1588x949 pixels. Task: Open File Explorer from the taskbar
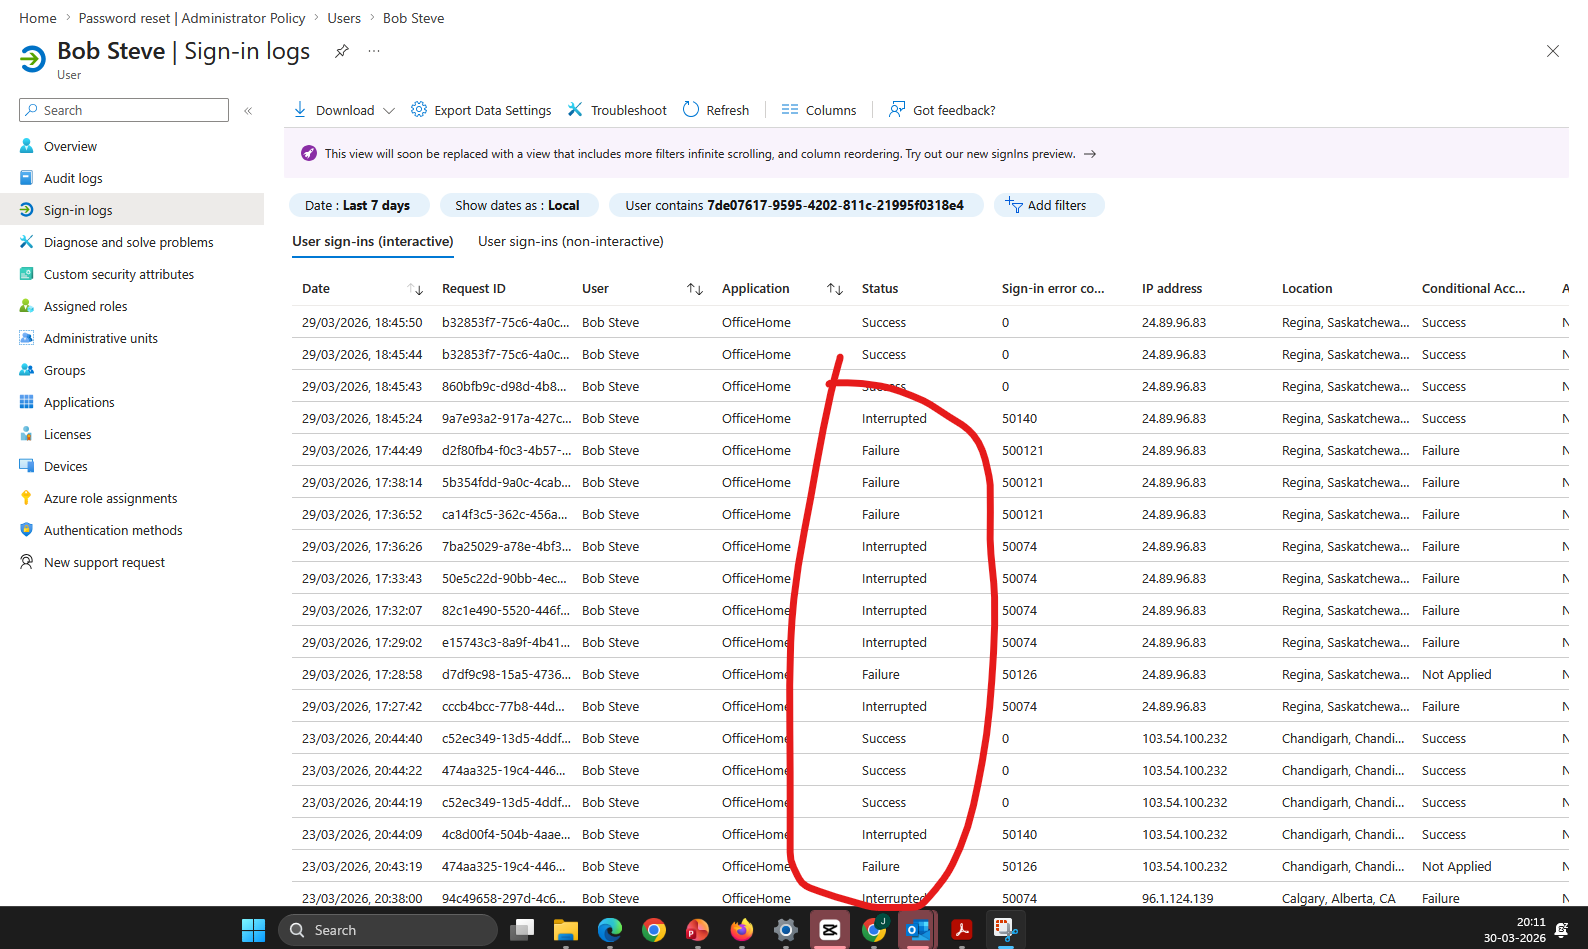click(x=566, y=931)
